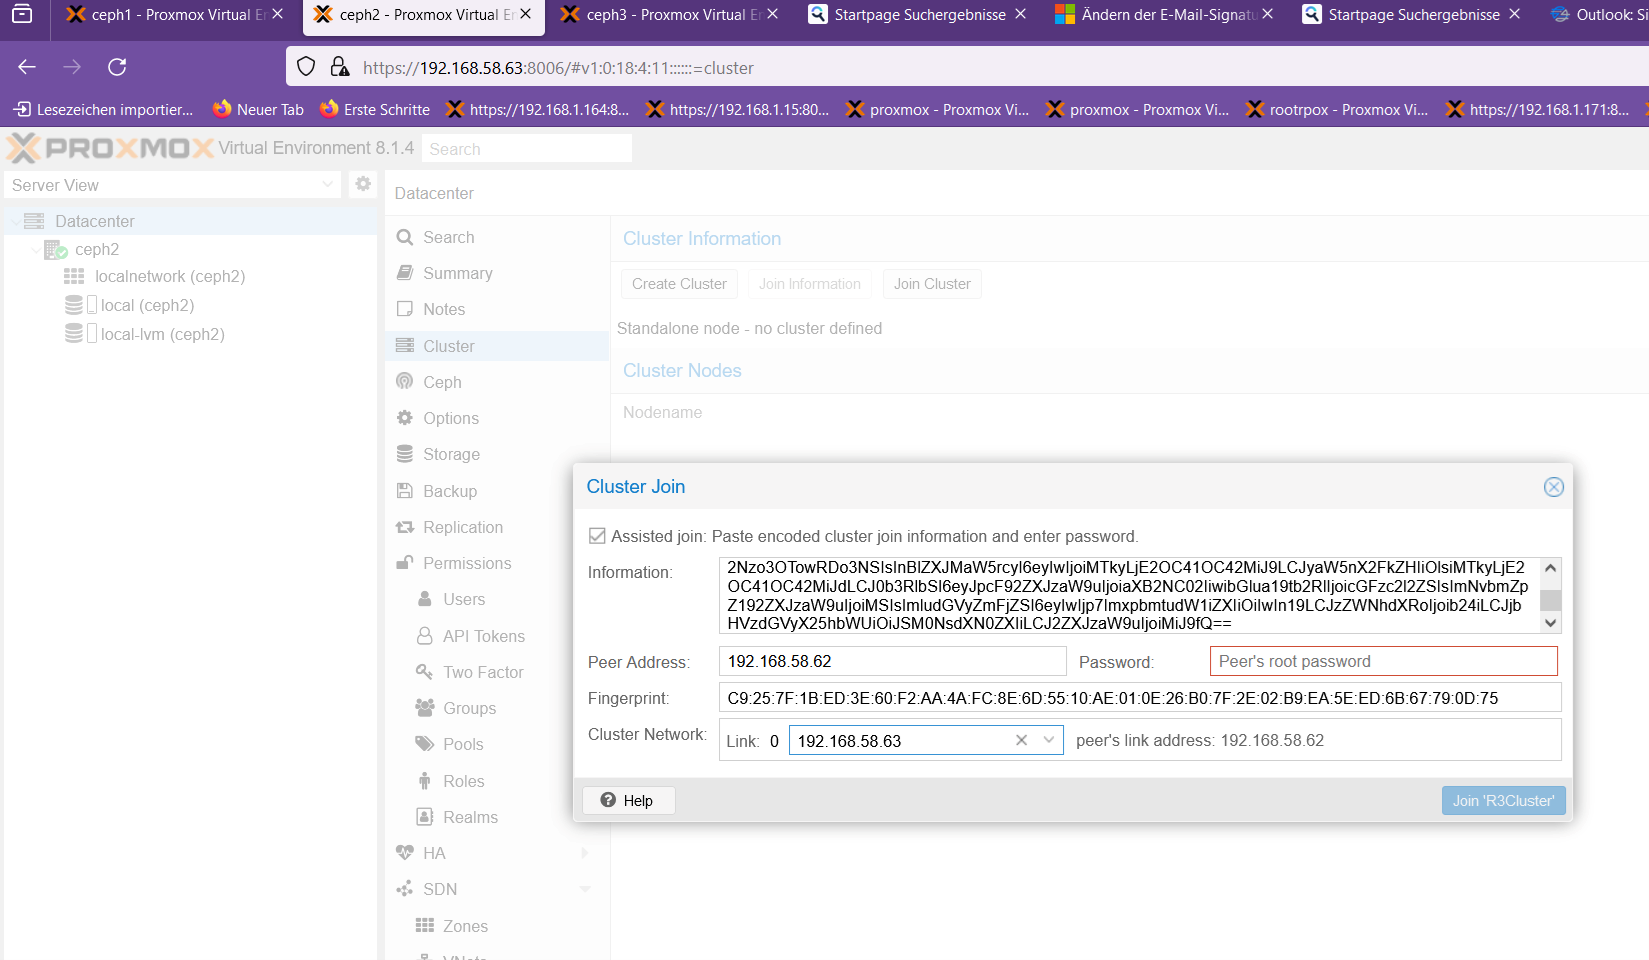This screenshot has width=1649, height=960.
Task: Switch to the ceph1 browser tab
Action: (x=170, y=15)
